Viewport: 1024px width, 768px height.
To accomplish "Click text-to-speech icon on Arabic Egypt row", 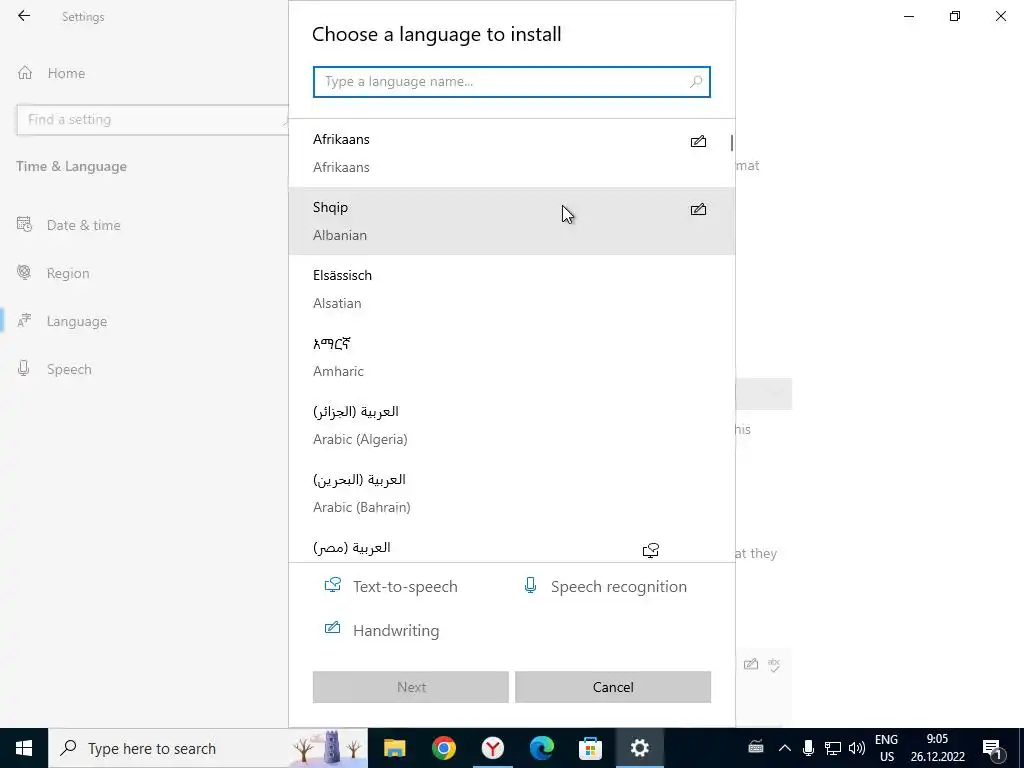I will click(650, 551).
